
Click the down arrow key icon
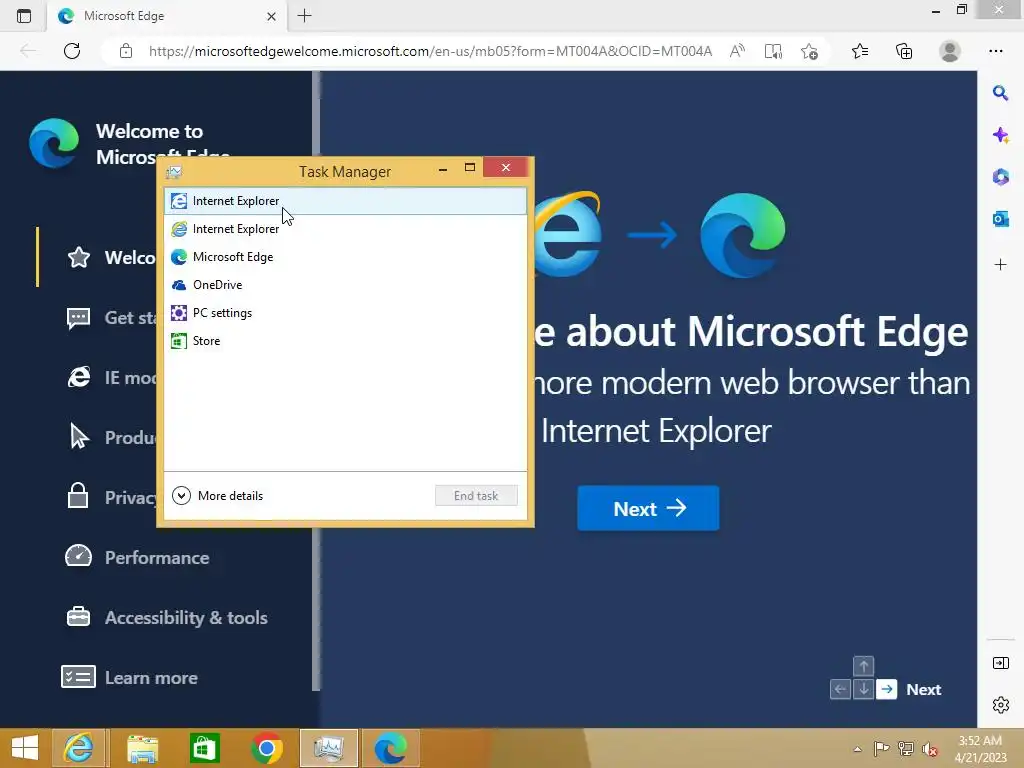pos(863,690)
